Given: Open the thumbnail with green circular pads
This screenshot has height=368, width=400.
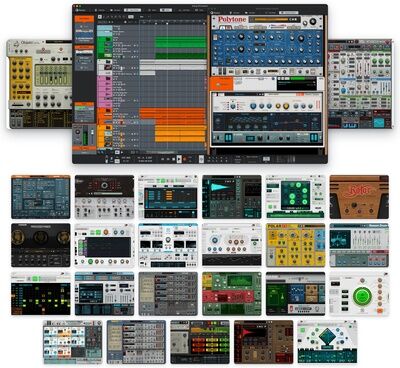Looking at the screenshot, I should click(x=295, y=197).
